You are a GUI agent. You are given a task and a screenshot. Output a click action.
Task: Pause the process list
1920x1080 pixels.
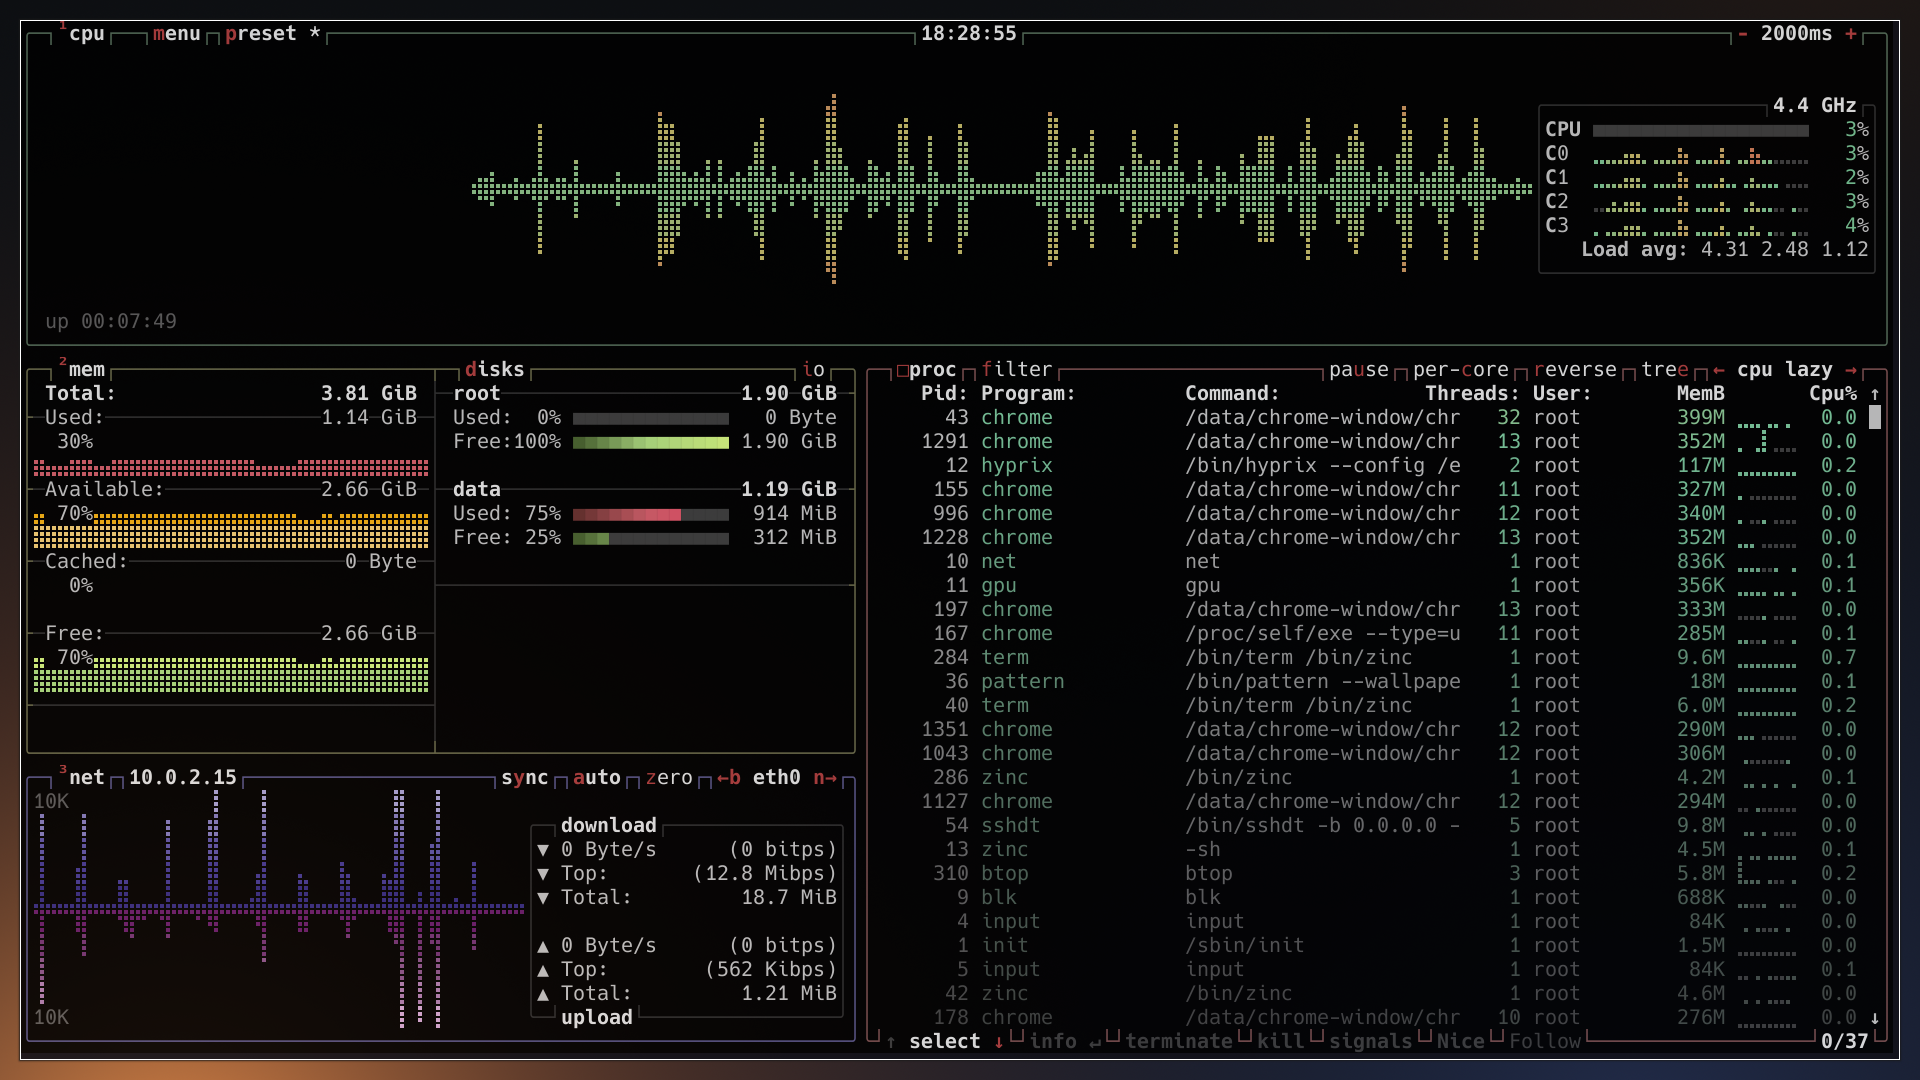(1358, 369)
